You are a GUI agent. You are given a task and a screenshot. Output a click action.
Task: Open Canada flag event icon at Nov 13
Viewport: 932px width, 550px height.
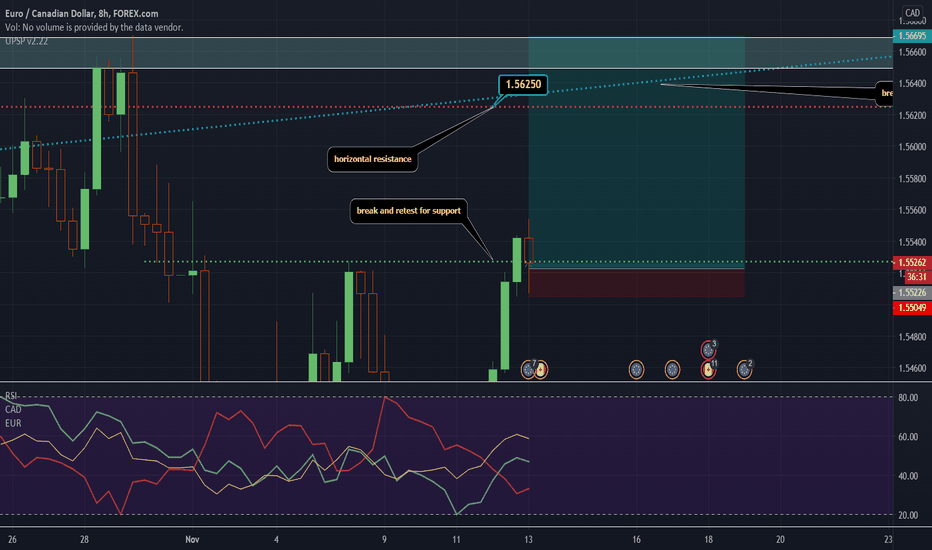541,370
